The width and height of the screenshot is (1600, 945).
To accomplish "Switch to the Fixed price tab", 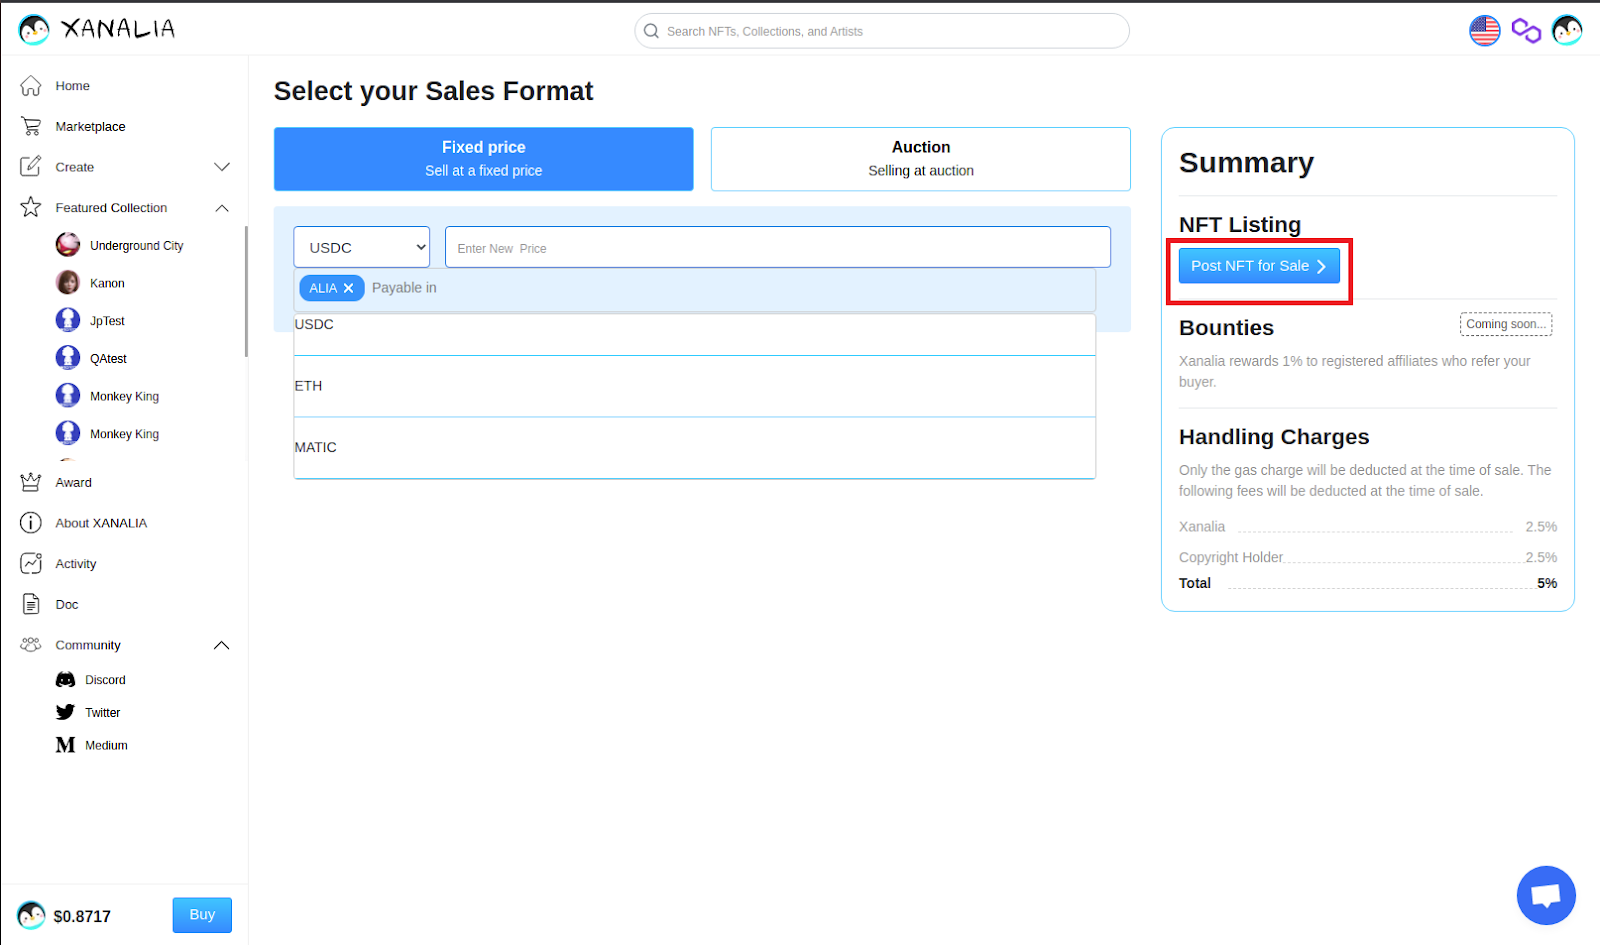I will point(484,159).
